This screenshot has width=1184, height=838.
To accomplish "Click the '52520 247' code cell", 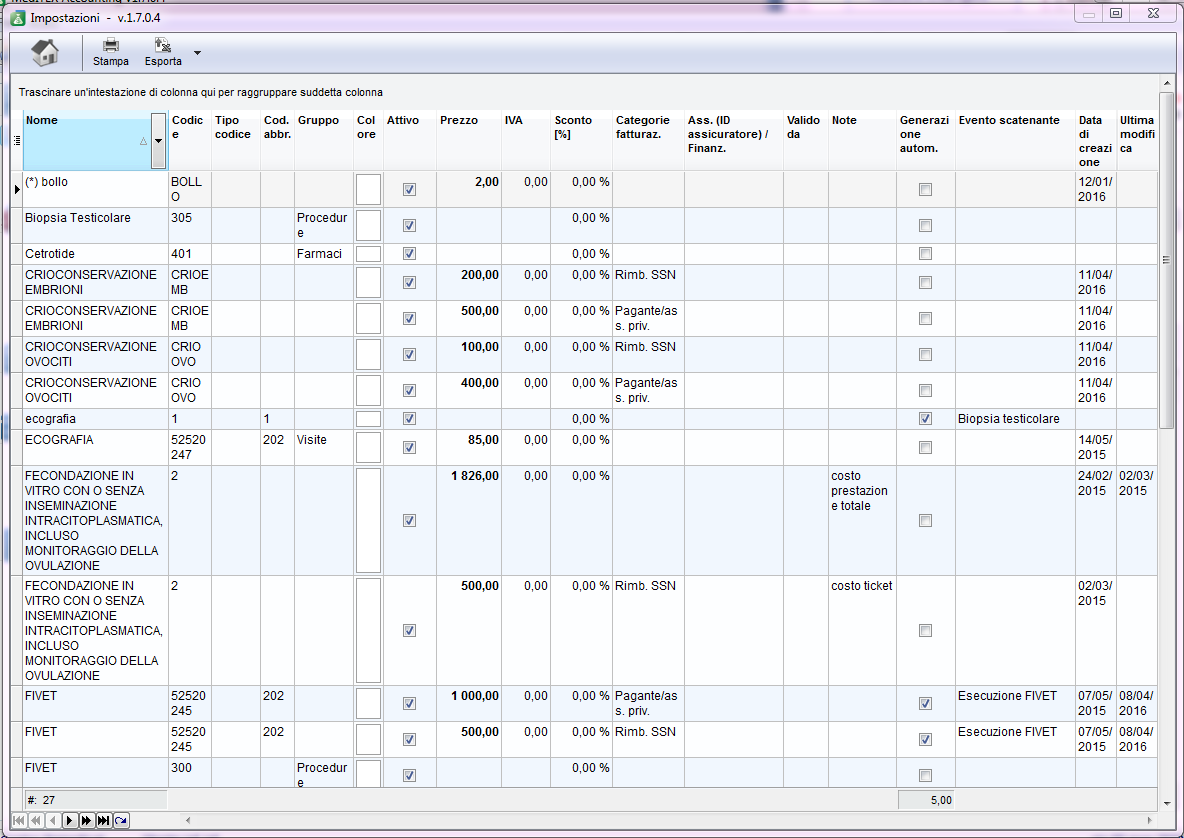I will (189, 448).
